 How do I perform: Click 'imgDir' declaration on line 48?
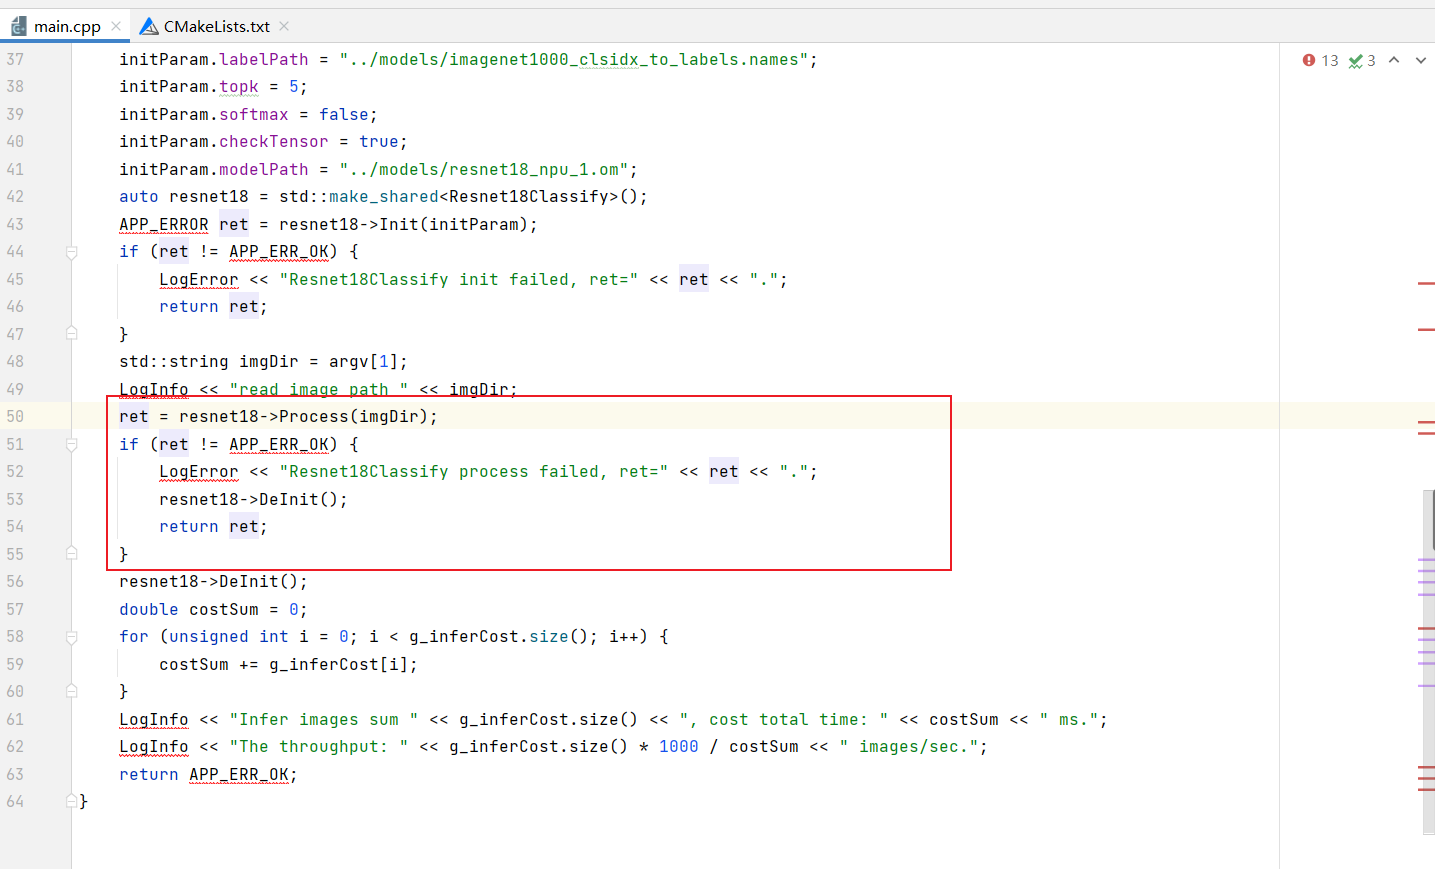coord(269,362)
